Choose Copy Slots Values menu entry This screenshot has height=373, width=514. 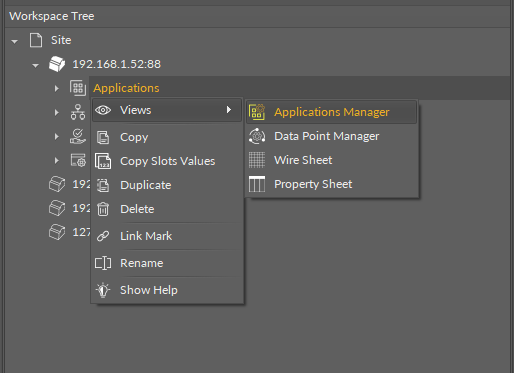pyautogui.click(x=167, y=161)
